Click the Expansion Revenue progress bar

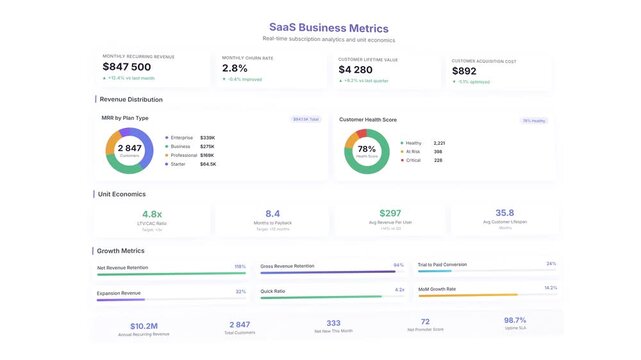pyautogui.click(x=171, y=300)
